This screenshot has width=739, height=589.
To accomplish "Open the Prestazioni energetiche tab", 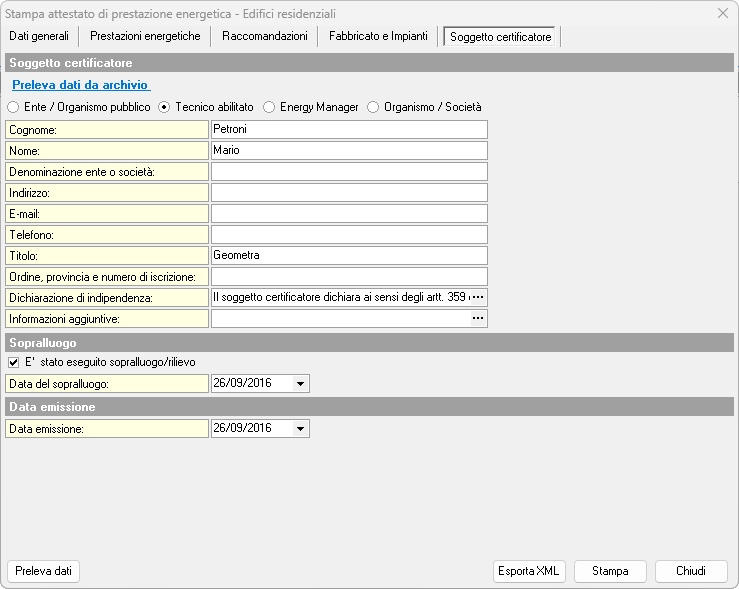I will coord(145,36).
